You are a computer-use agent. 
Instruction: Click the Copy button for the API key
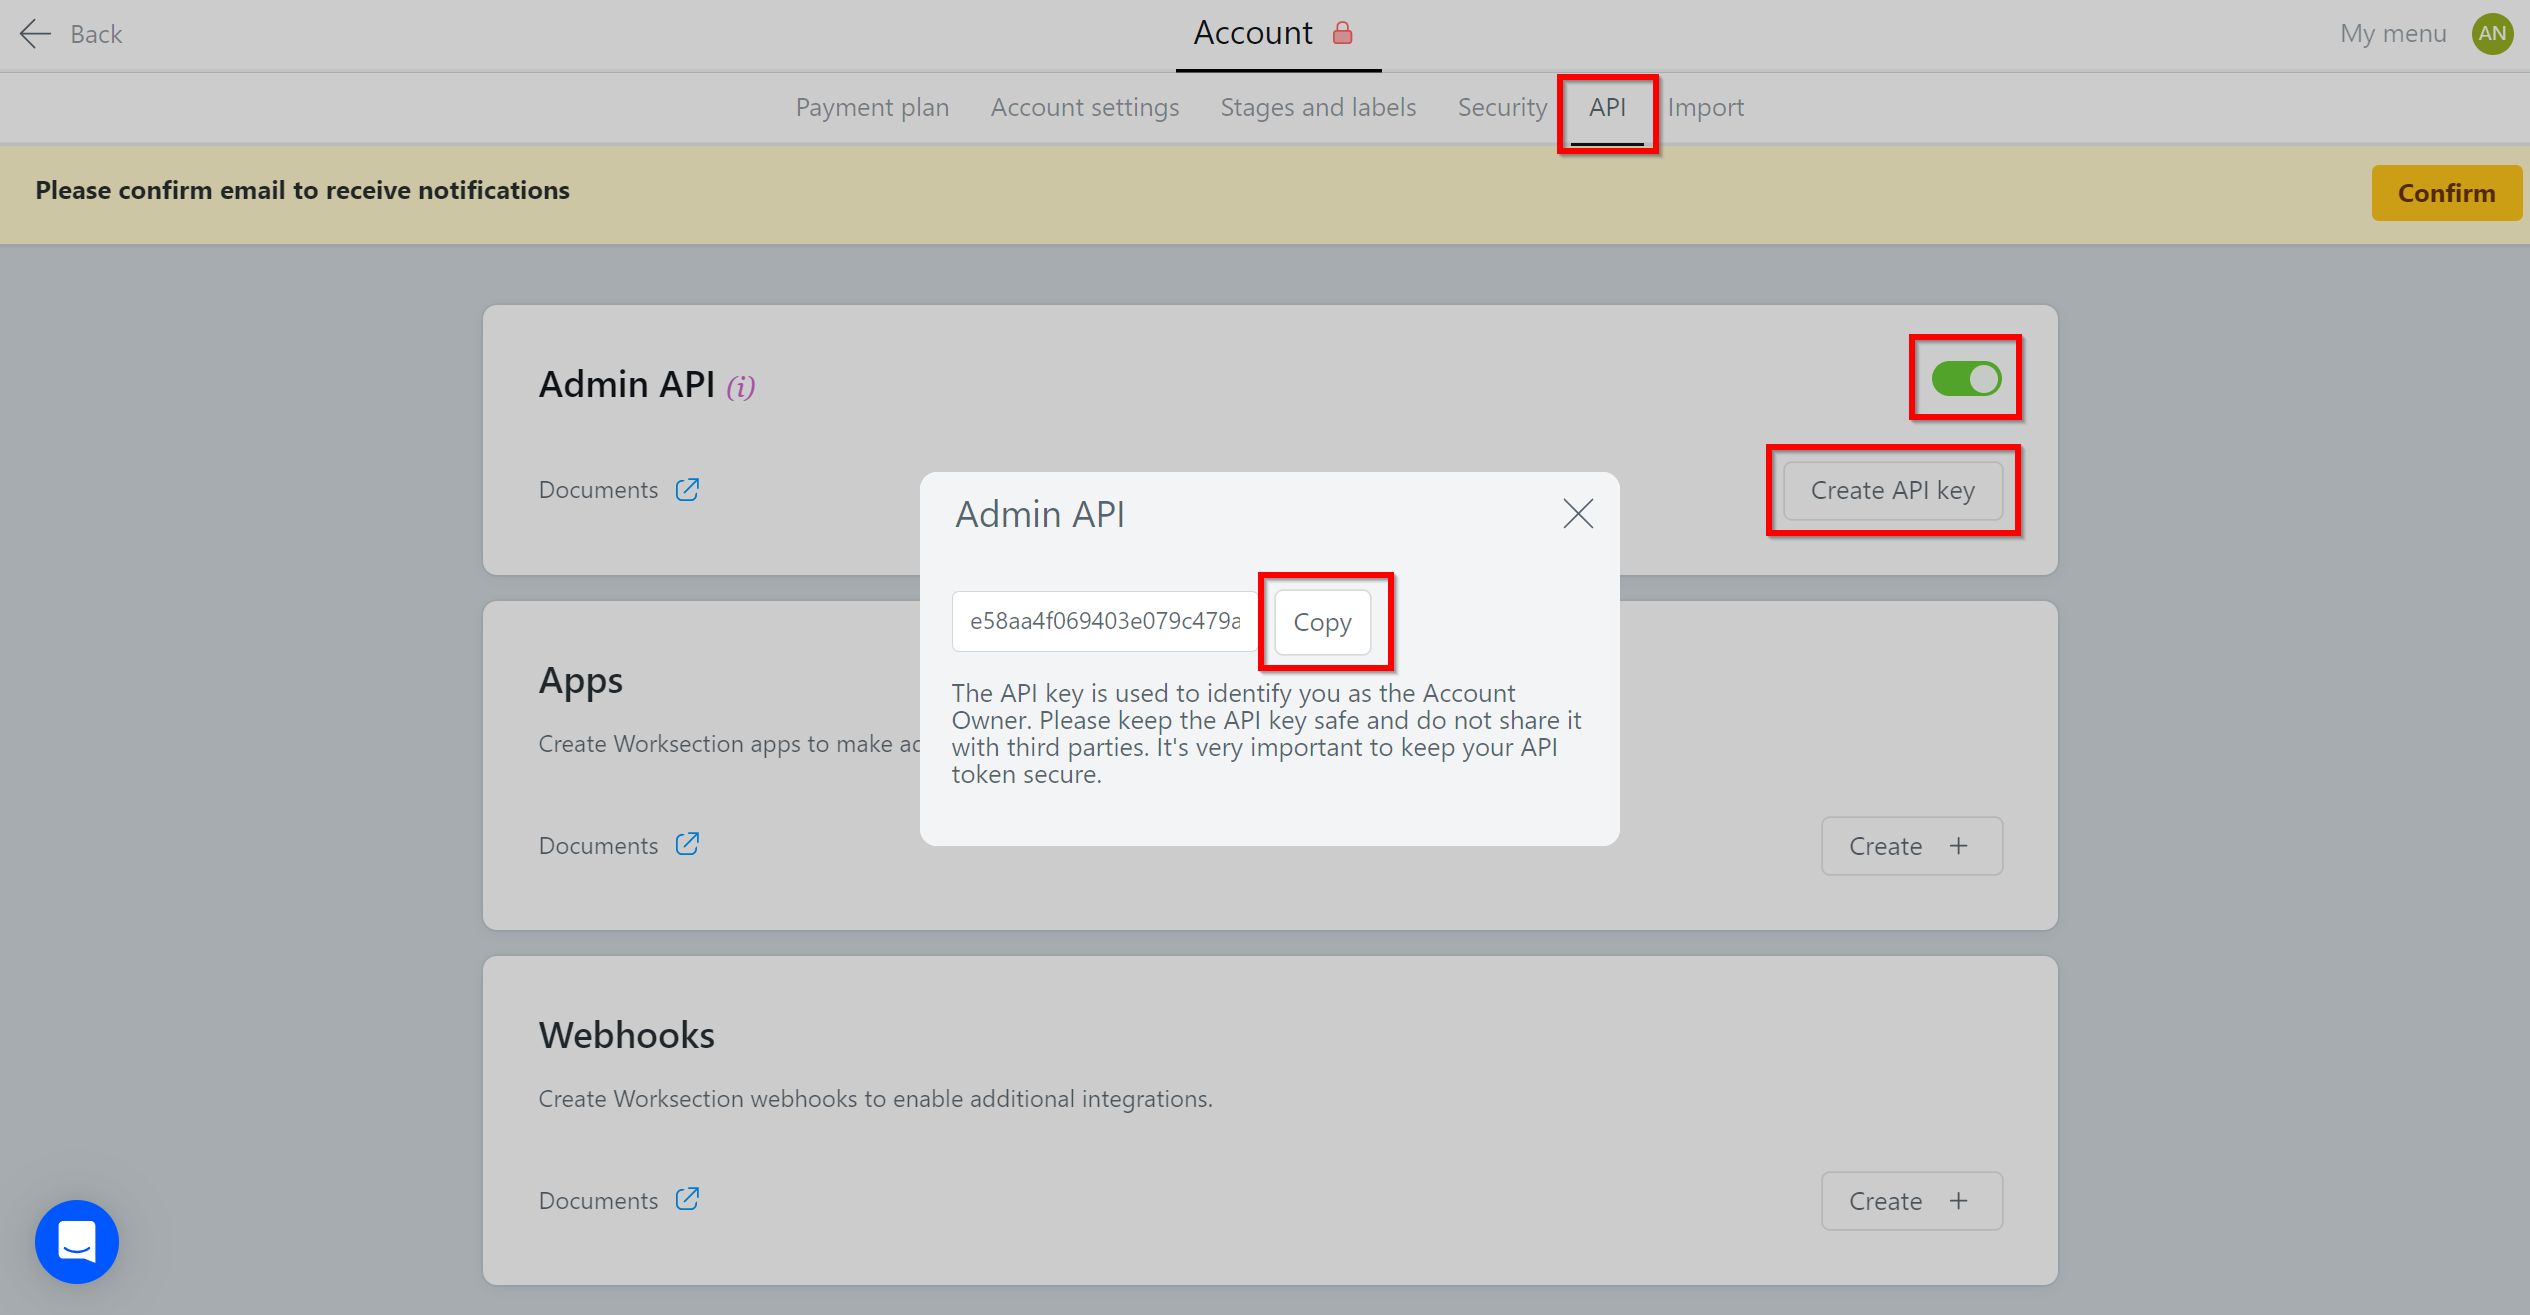click(1322, 621)
